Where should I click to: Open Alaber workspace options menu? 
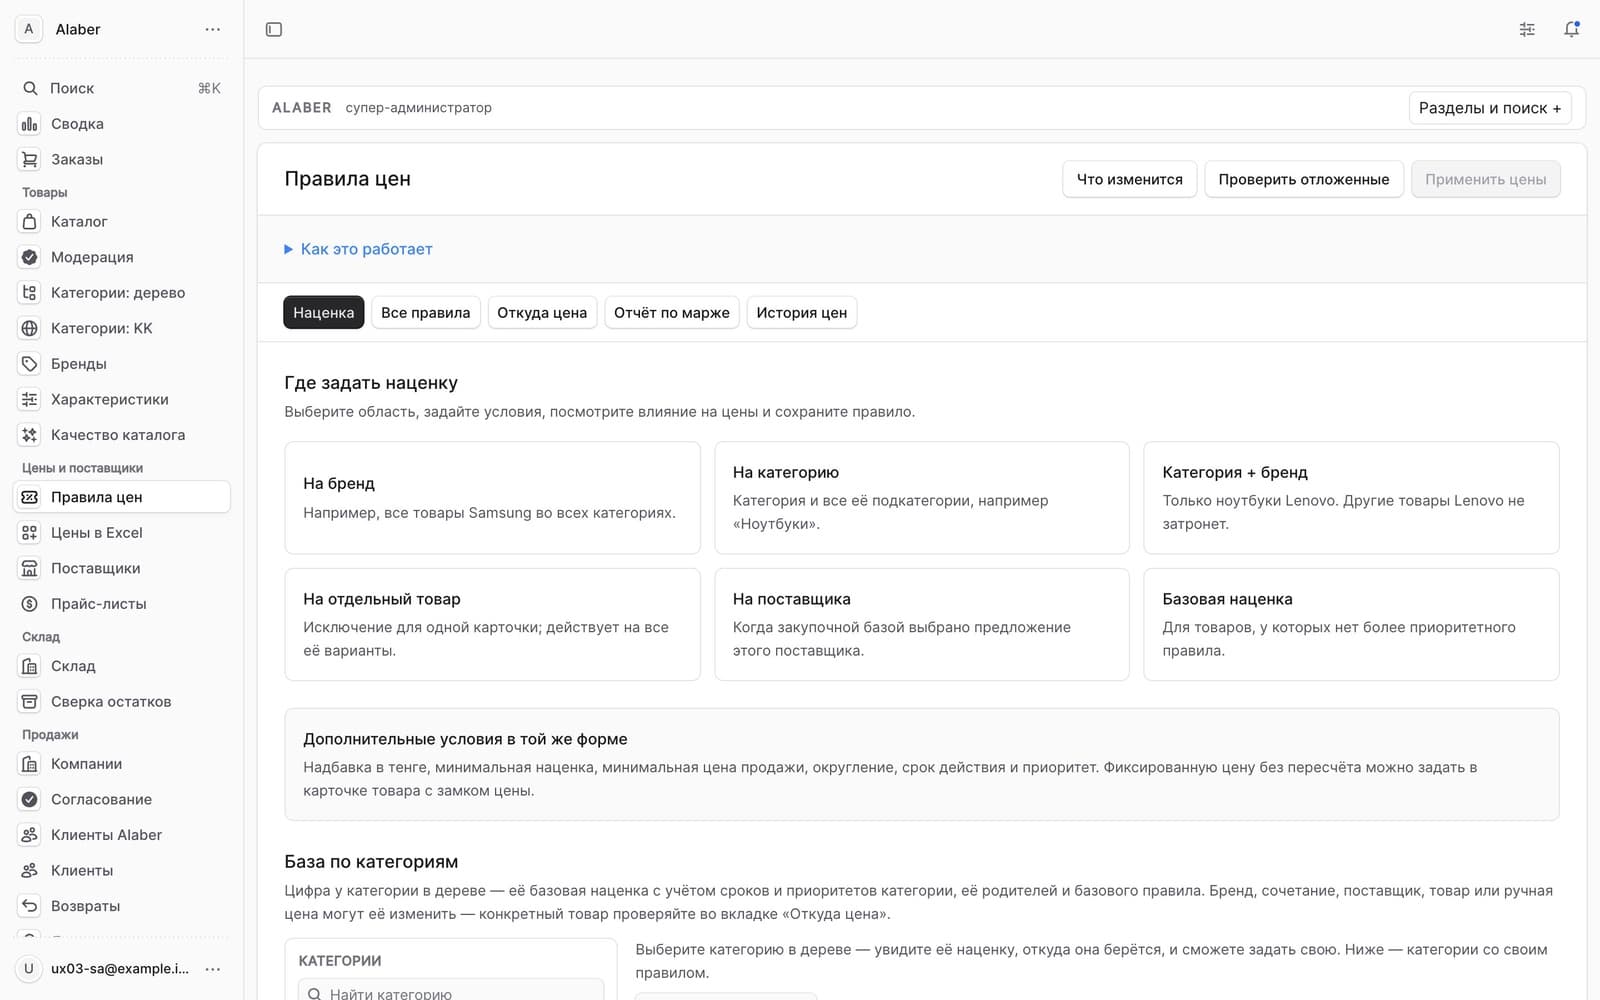(x=212, y=29)
